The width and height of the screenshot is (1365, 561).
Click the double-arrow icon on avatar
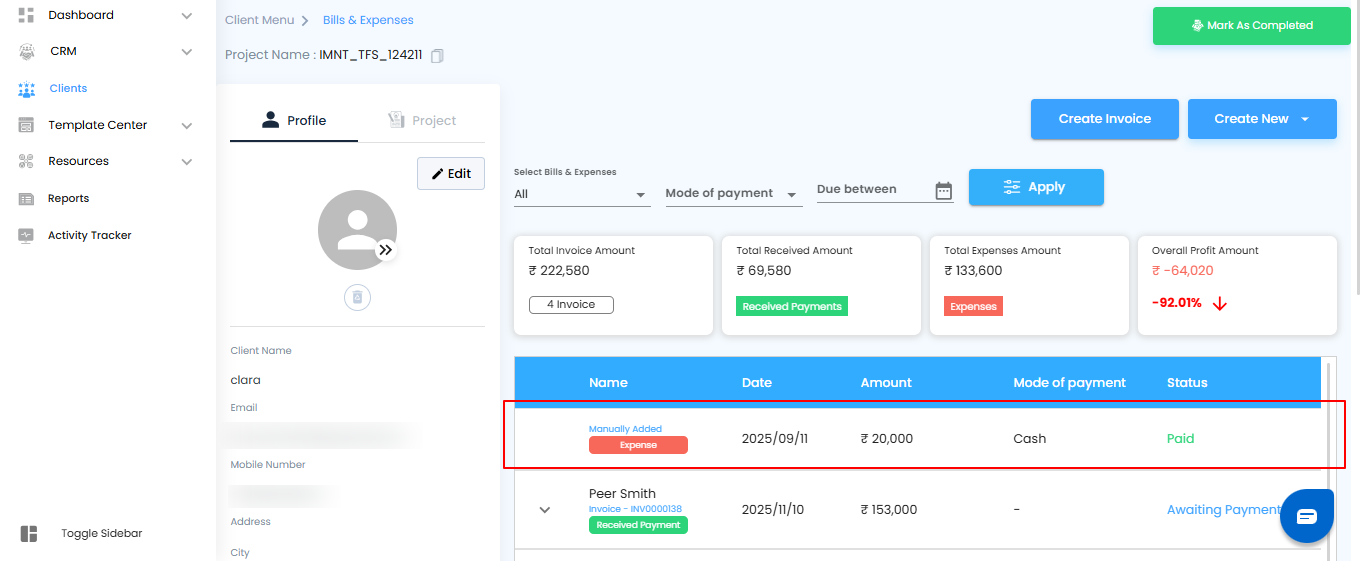[x=386, y=251]
